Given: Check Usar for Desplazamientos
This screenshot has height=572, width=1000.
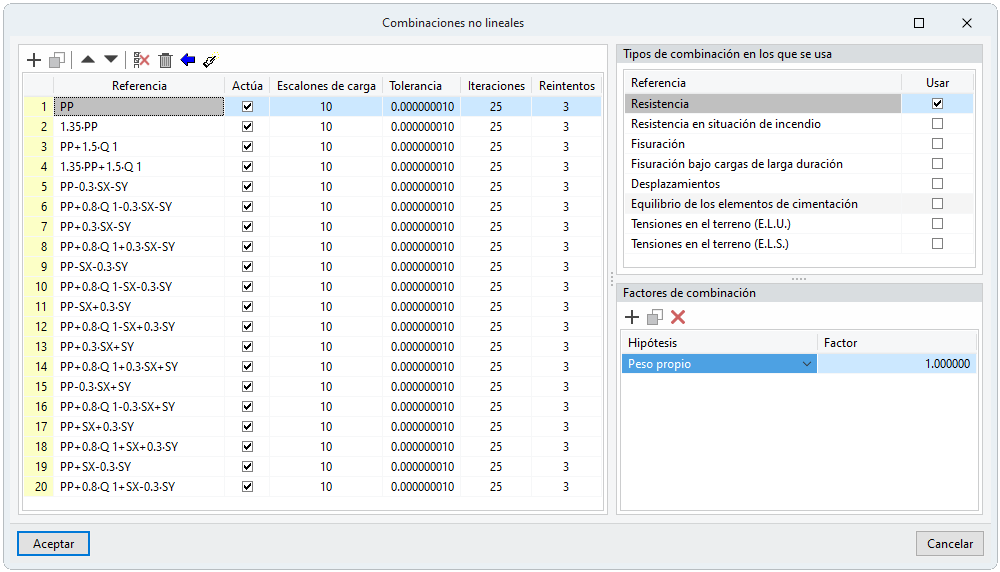Looking at the screenshot, I should point(937,184).
